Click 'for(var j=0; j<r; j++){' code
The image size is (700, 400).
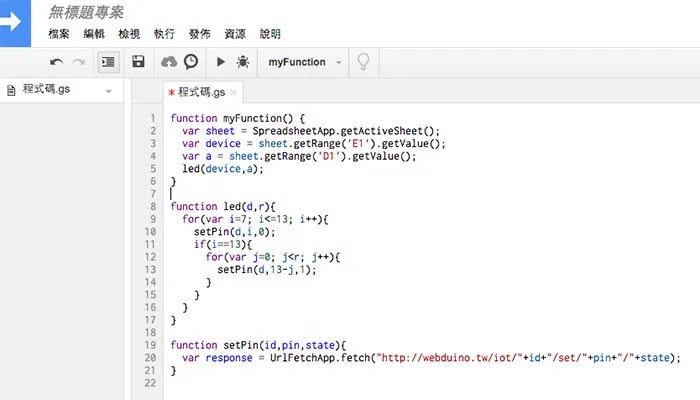coord(273,257)
